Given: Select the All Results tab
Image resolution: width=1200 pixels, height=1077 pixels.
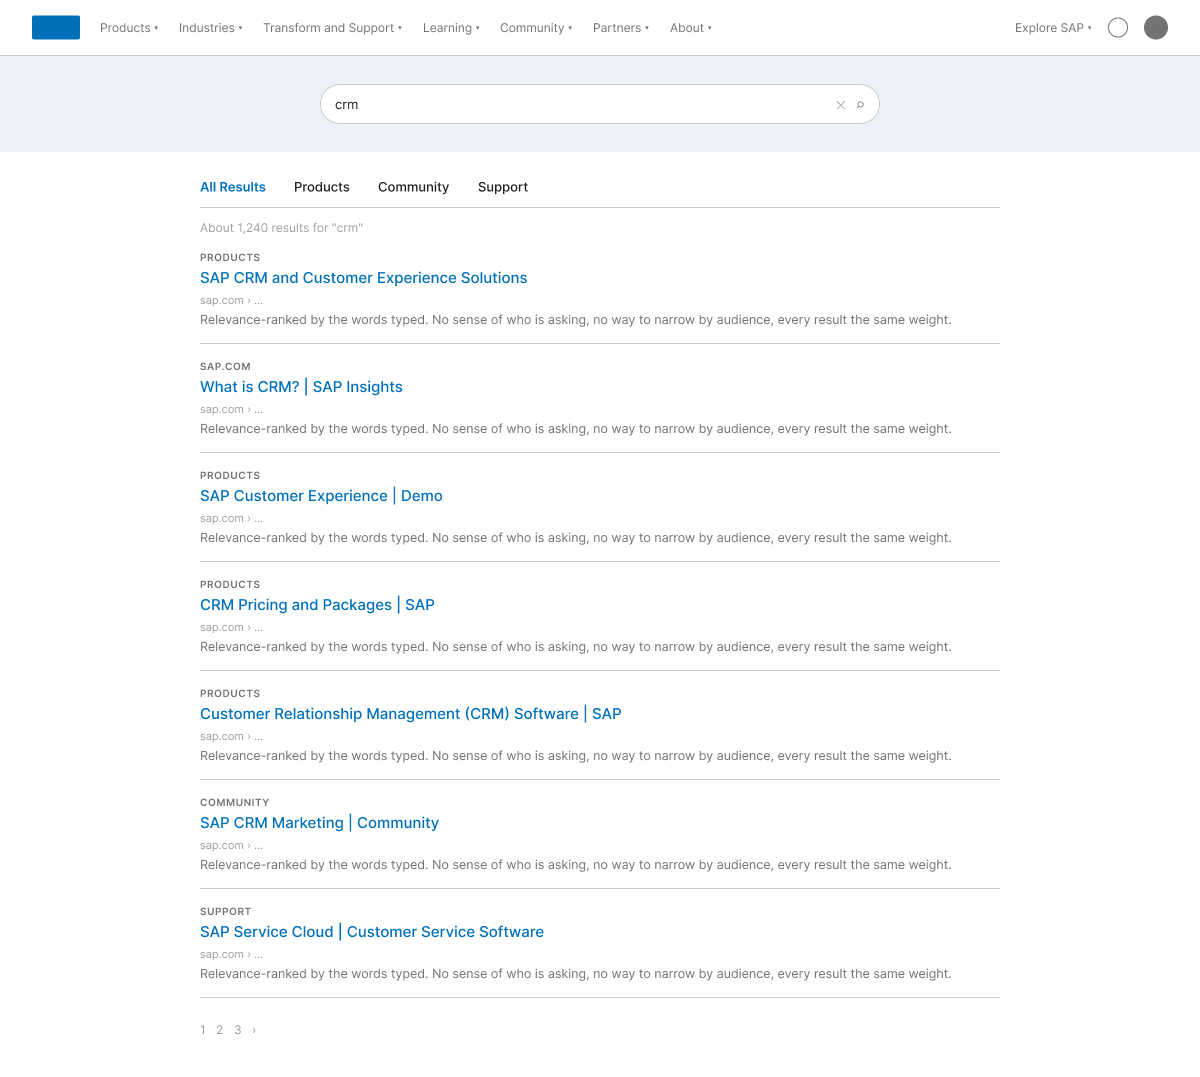Looking at the screenshot, I should 233,187.
